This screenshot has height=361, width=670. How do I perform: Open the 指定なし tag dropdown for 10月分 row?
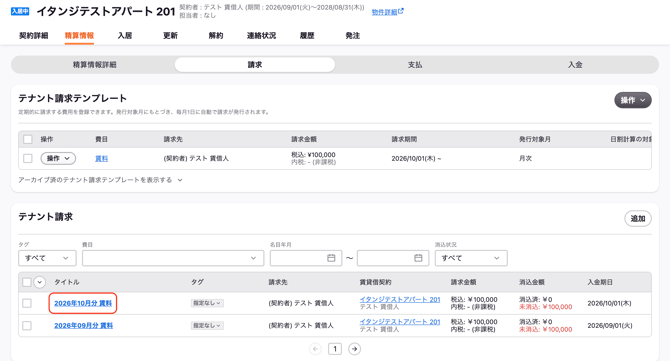coord(207,303)
